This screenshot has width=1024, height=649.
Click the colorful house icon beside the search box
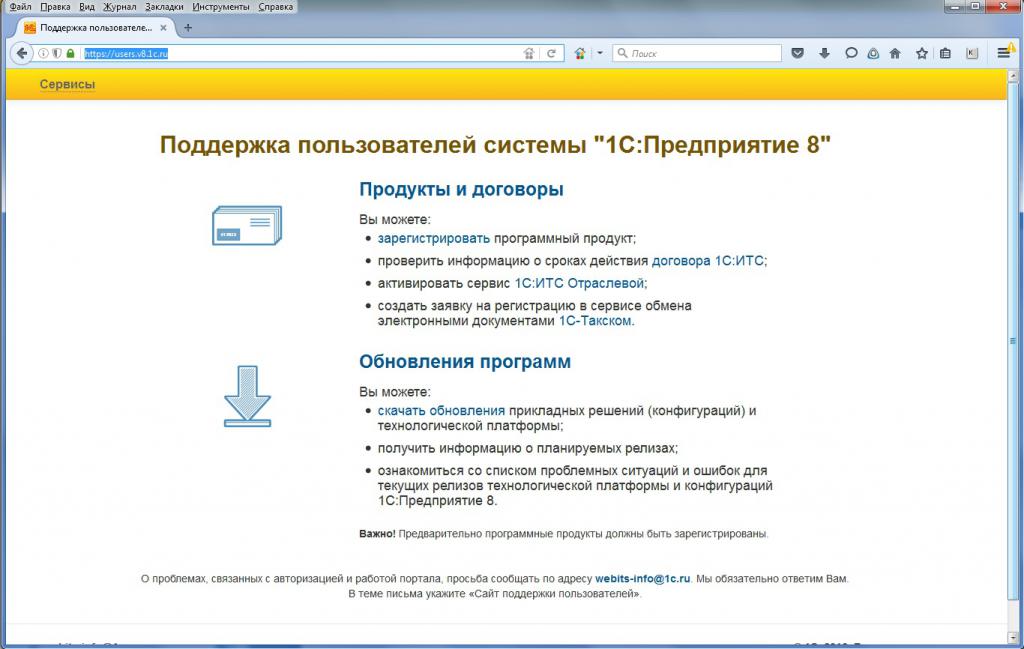(579, 54)
